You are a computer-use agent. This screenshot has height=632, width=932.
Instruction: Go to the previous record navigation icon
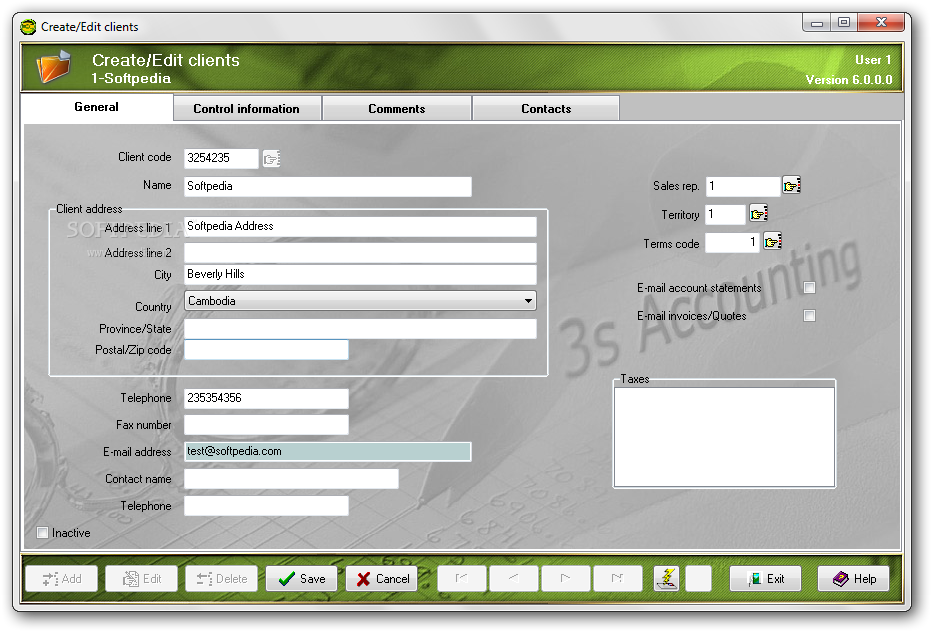tap(514, 578)
